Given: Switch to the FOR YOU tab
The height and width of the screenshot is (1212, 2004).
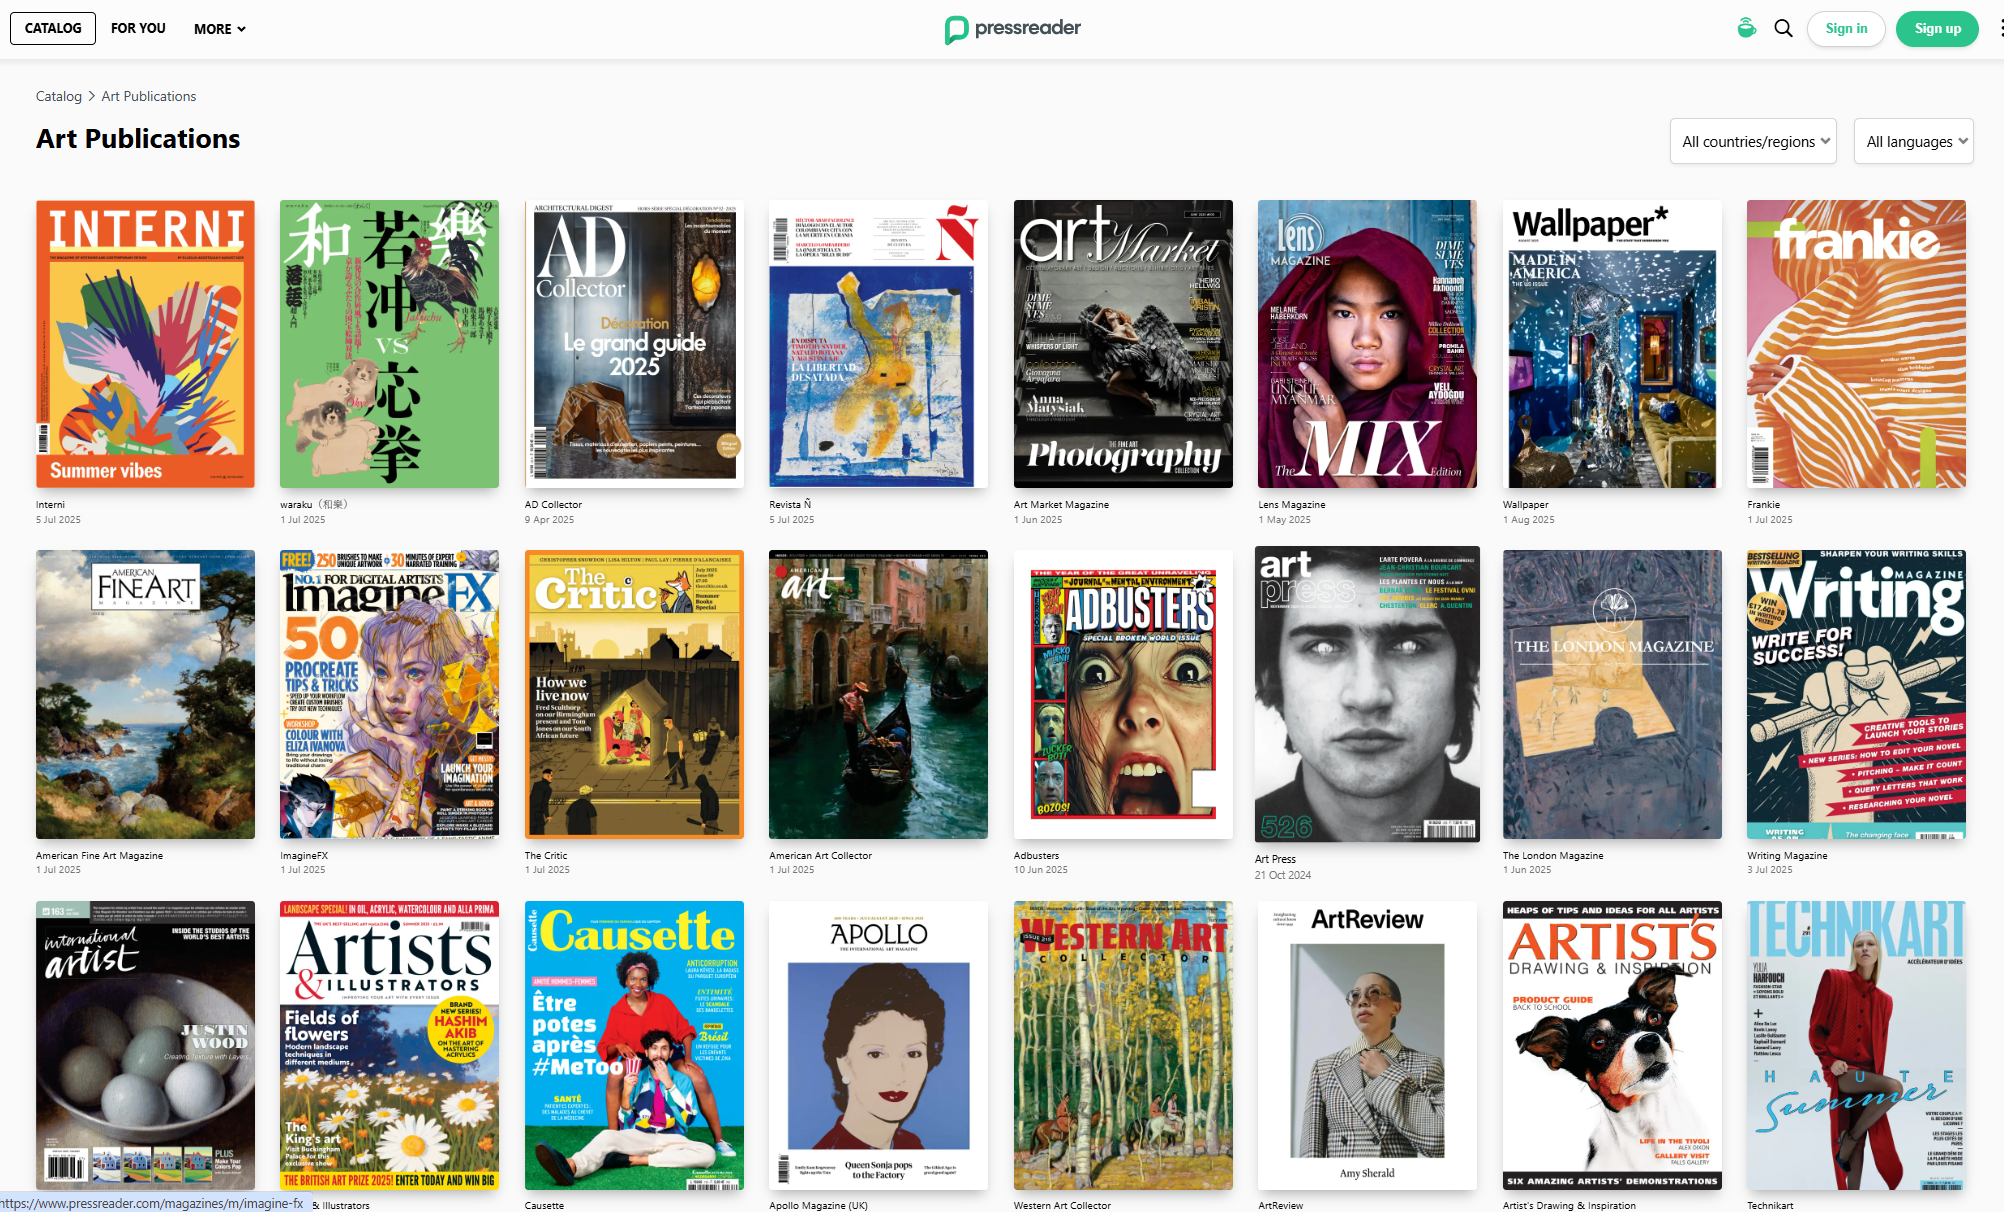Looking at the screenshot, I should point(138,28).
